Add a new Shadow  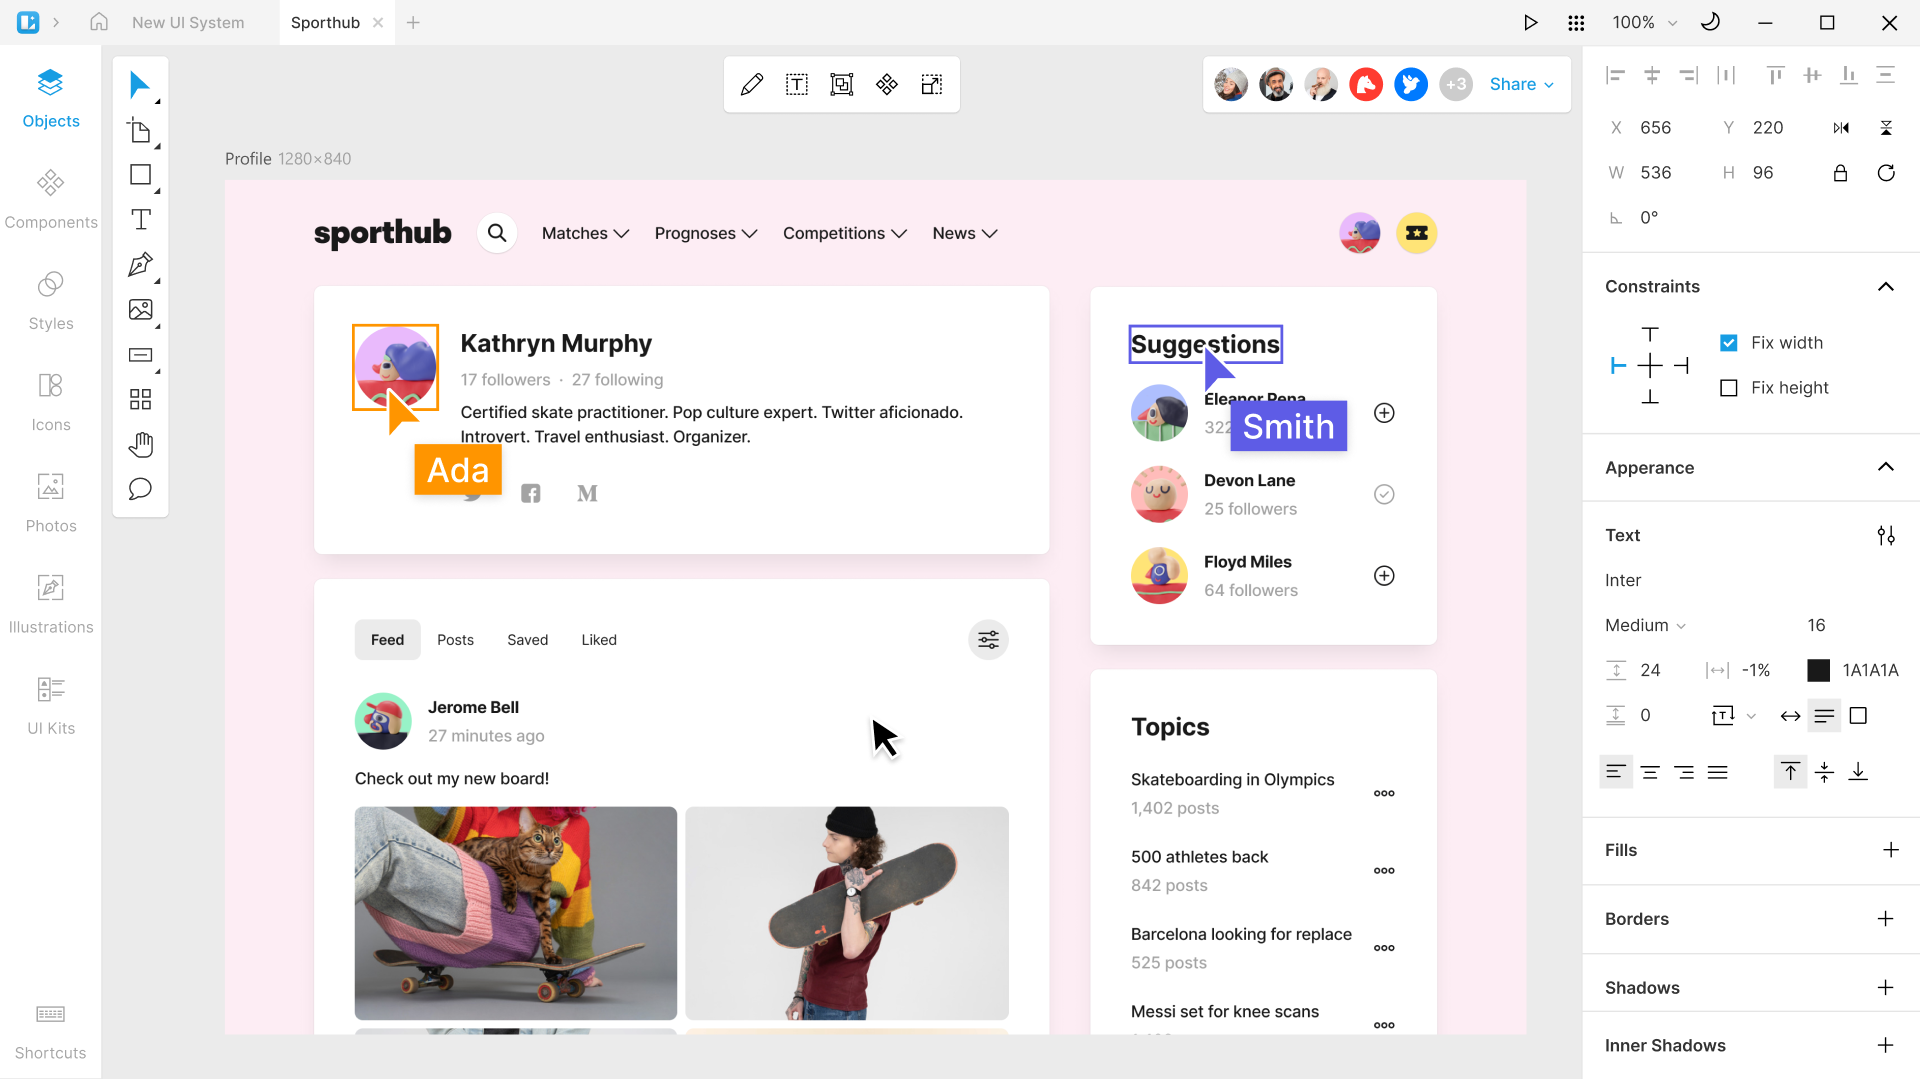pos(1886,988)
